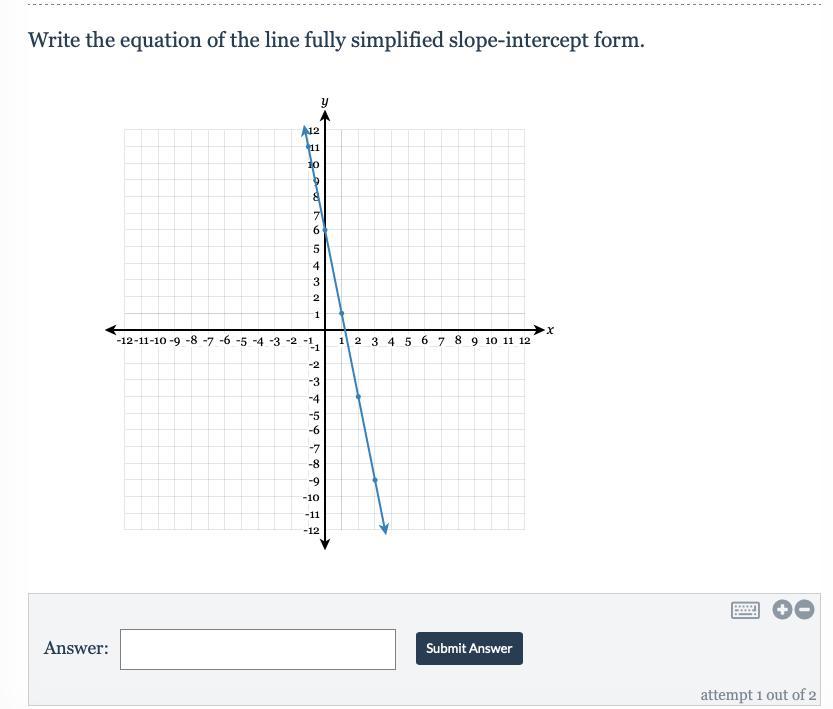Click the x-axis left arrowhead
The height and width of the screenshot is (709, 833).
pos(111,330)
